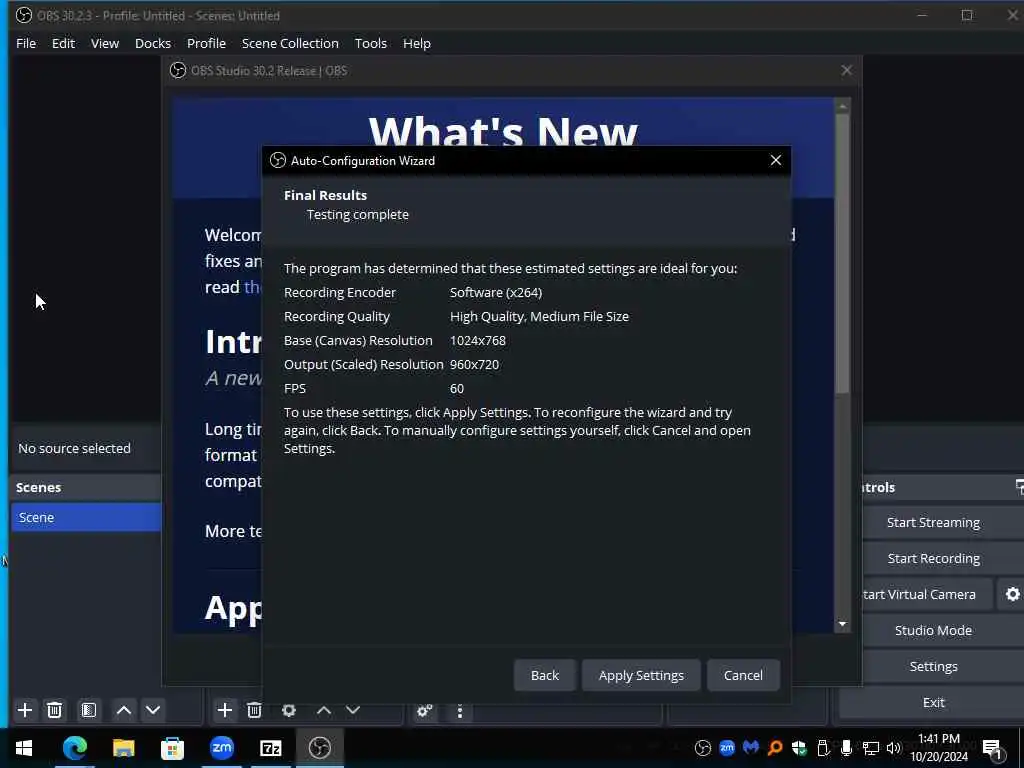Move scene up arrow
Screen dimensions: 1024x768
(x=123, y=710)
